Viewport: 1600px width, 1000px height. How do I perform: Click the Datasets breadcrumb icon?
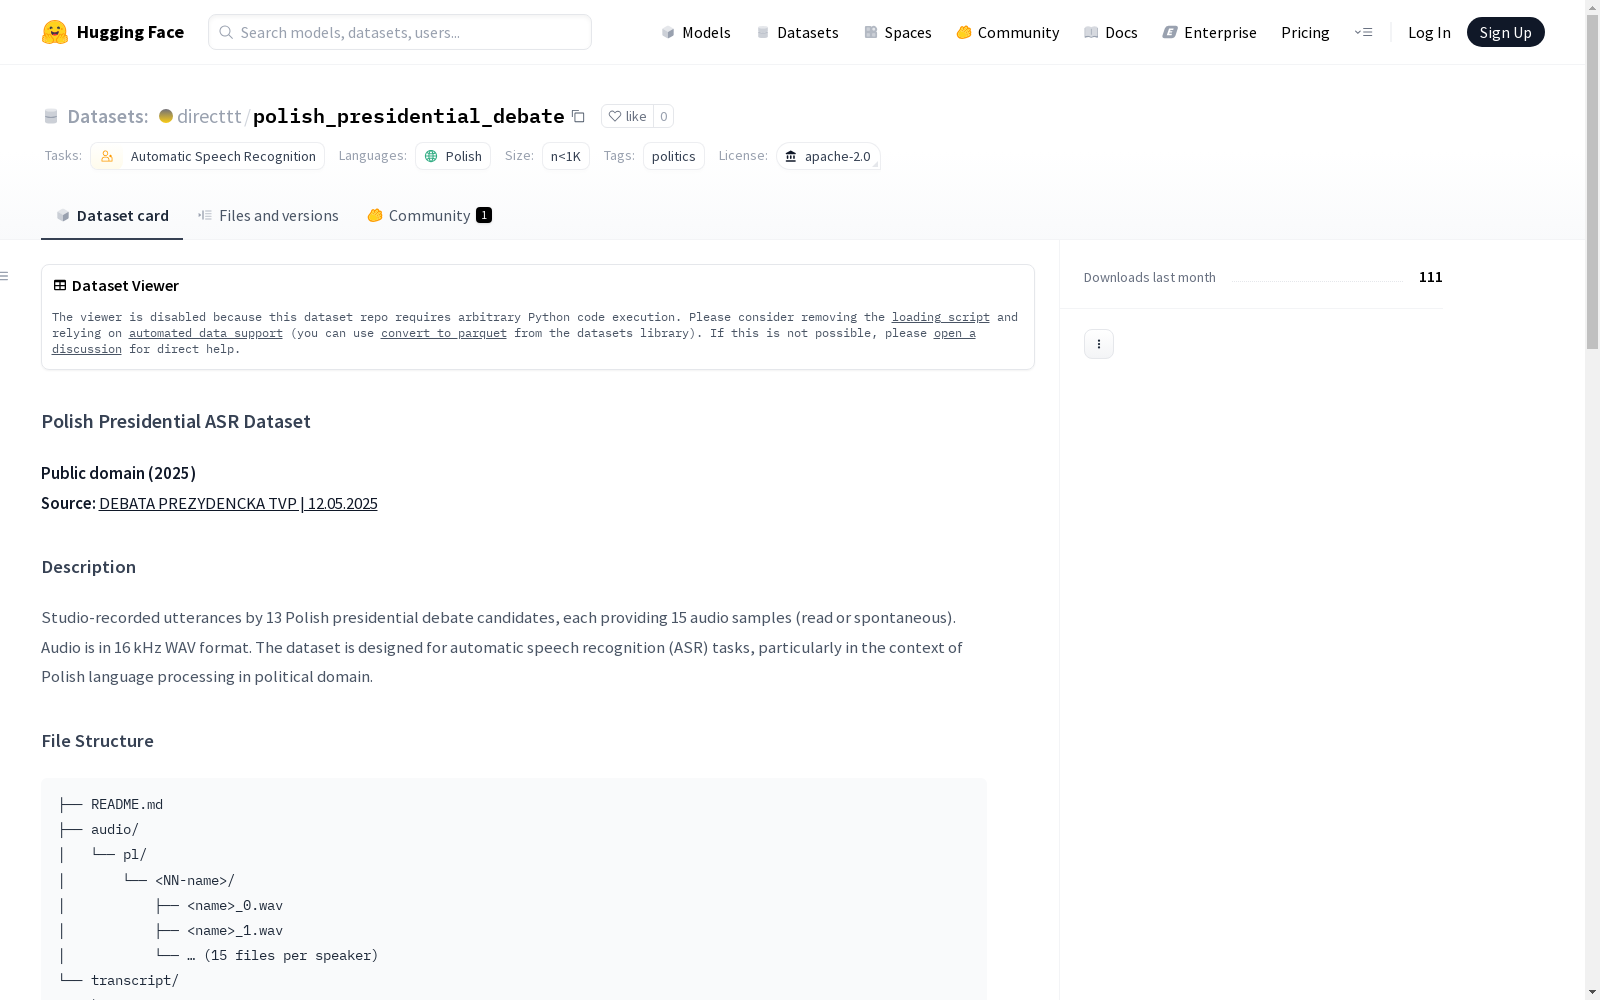click(51, 116)
